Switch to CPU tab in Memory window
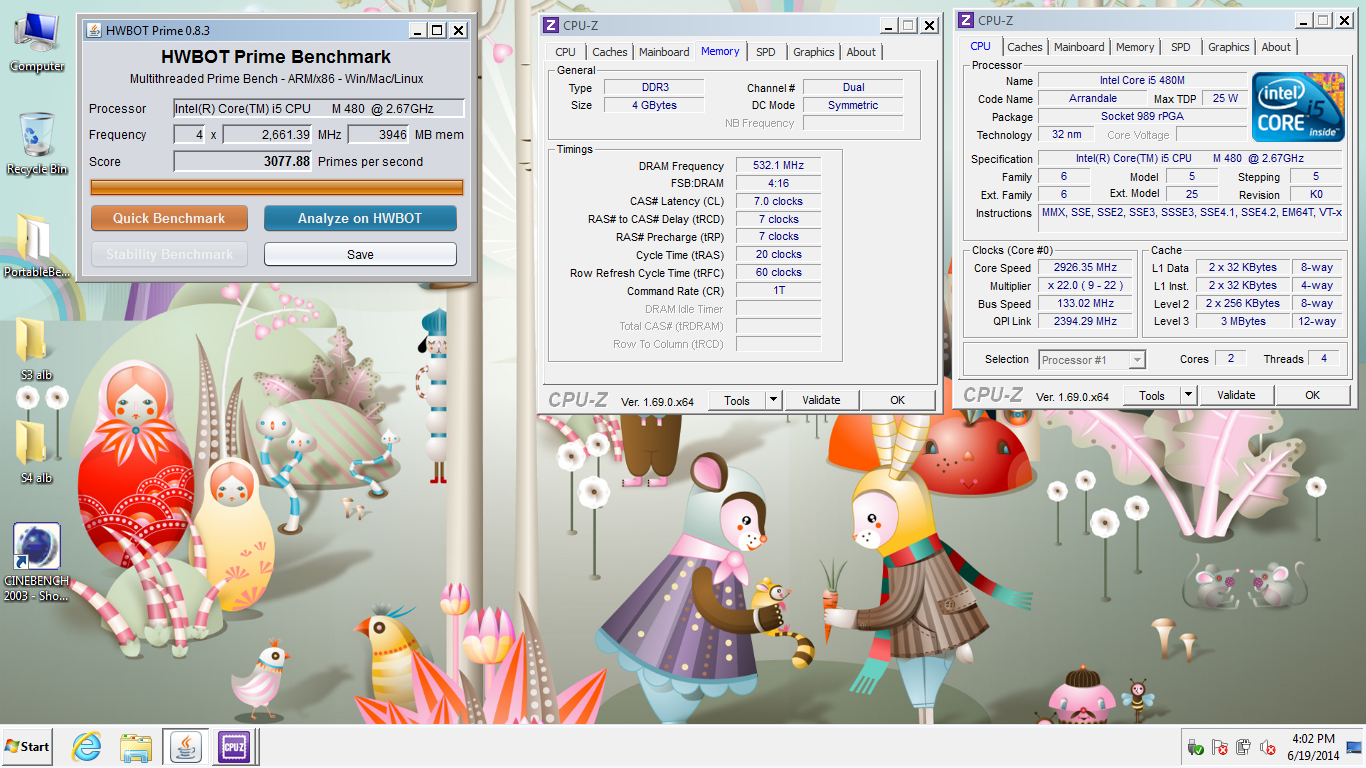 coord(565,52)
